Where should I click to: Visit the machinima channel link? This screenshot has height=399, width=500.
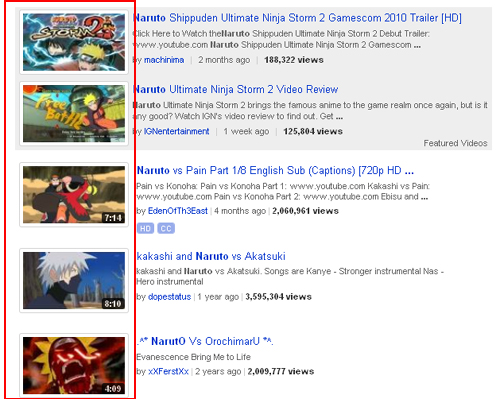[164, 60]
